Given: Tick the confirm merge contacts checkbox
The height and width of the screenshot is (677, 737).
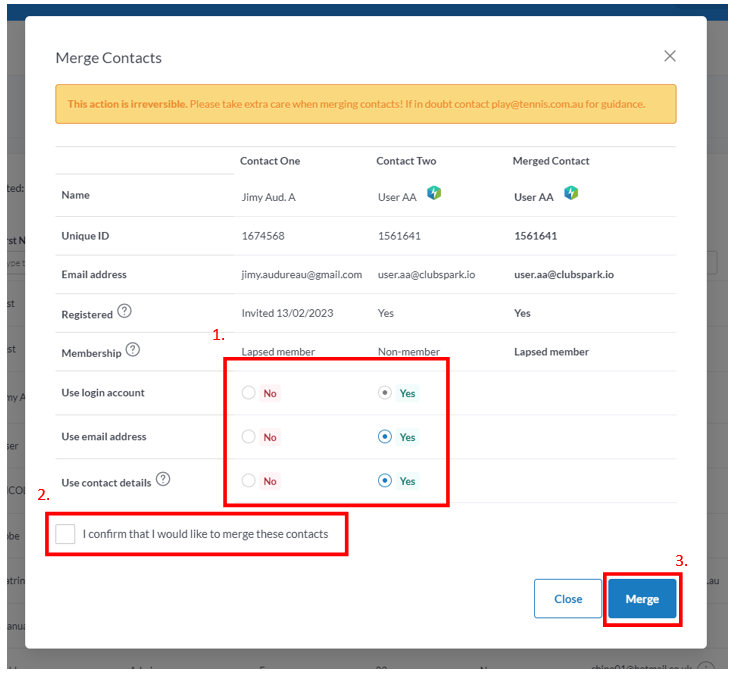Looking at the screenshot, I should click(x=65, y=534).
